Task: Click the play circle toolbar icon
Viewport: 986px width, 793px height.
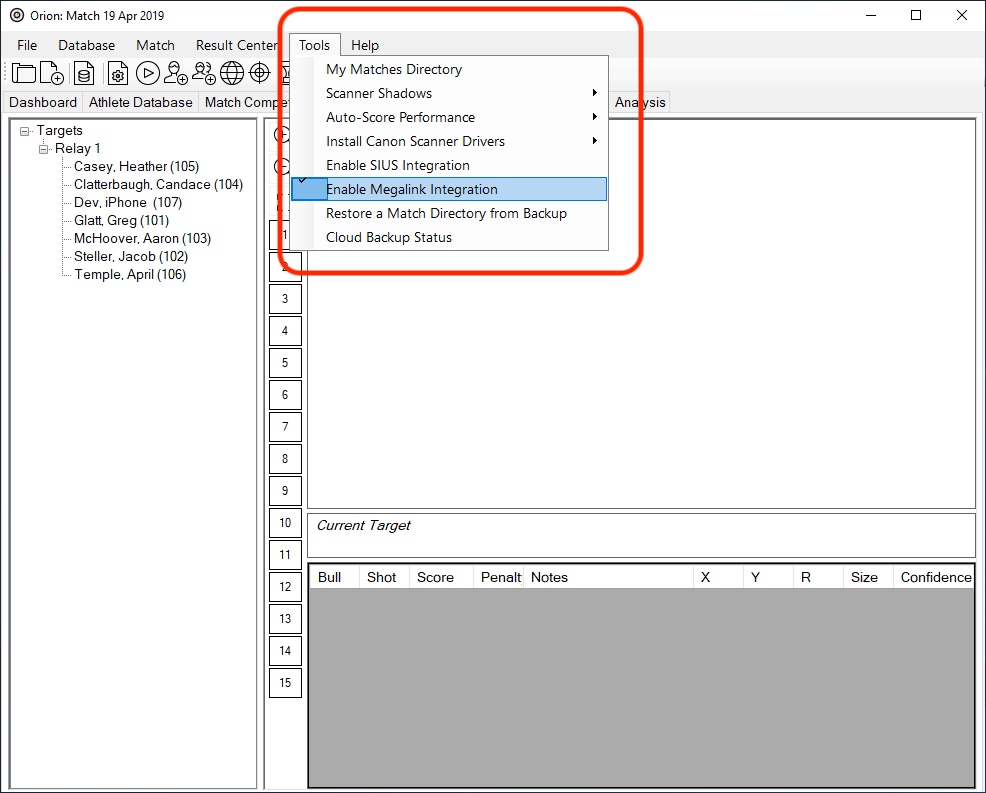Action: pos(148,73)
